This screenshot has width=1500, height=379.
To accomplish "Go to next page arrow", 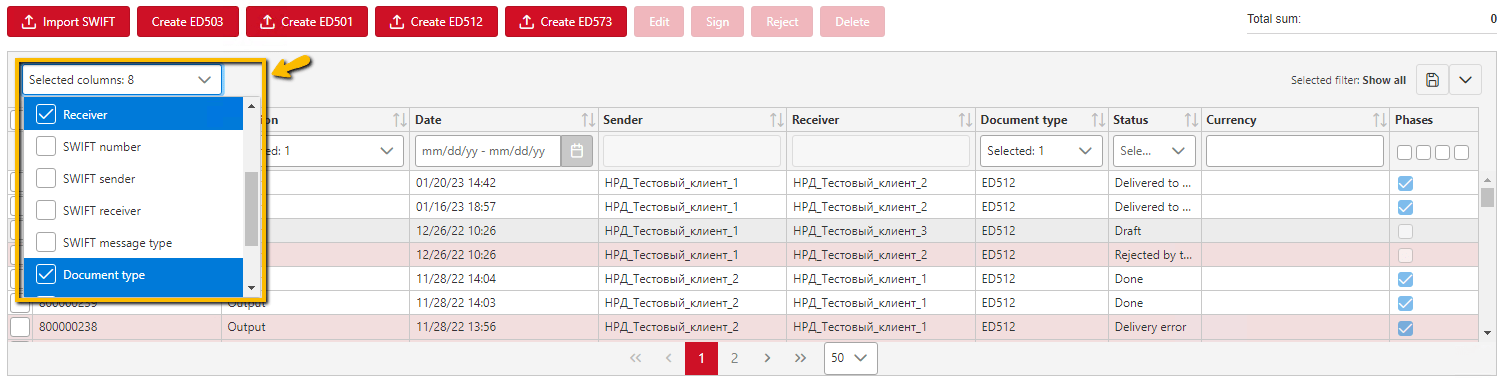I will point(767,357).
